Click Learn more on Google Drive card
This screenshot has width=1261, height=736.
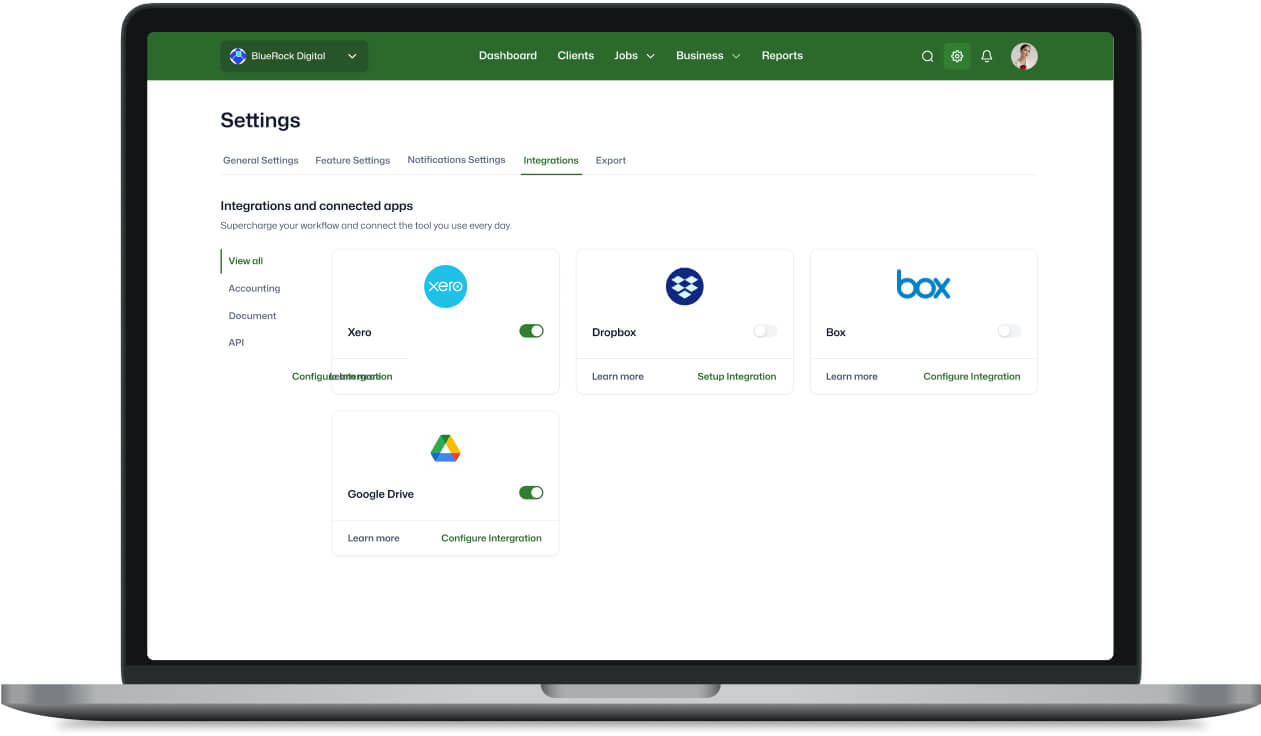[x=374, y=538]
